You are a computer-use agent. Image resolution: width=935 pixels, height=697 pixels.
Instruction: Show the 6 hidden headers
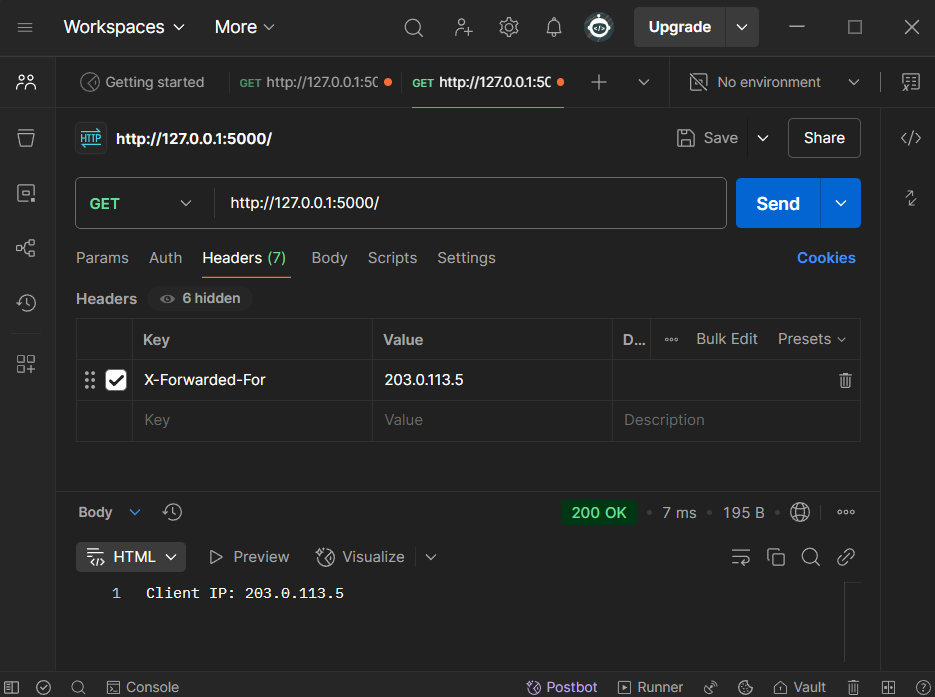[x=200, y=298]
